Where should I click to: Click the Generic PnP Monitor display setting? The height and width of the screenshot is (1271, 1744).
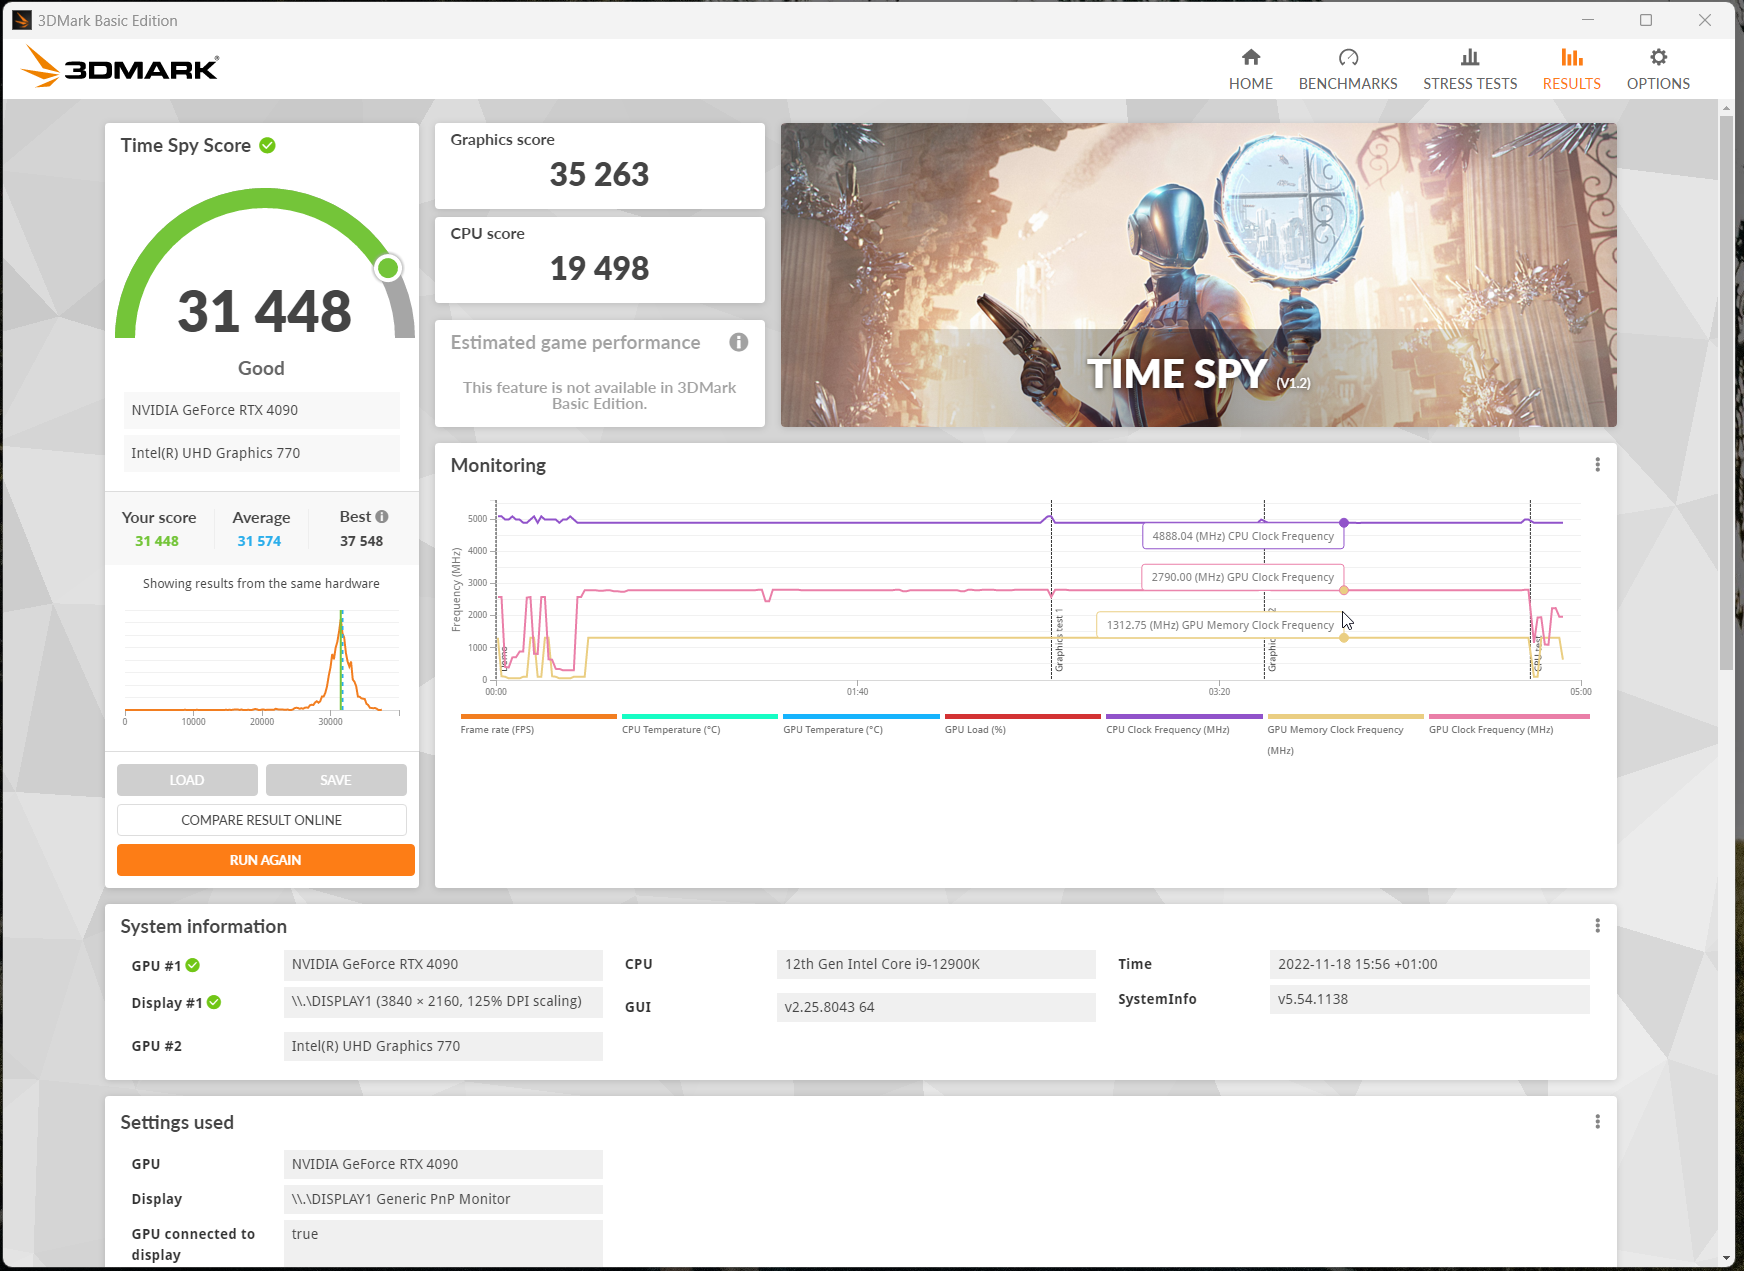click(x=443, y=1199)
